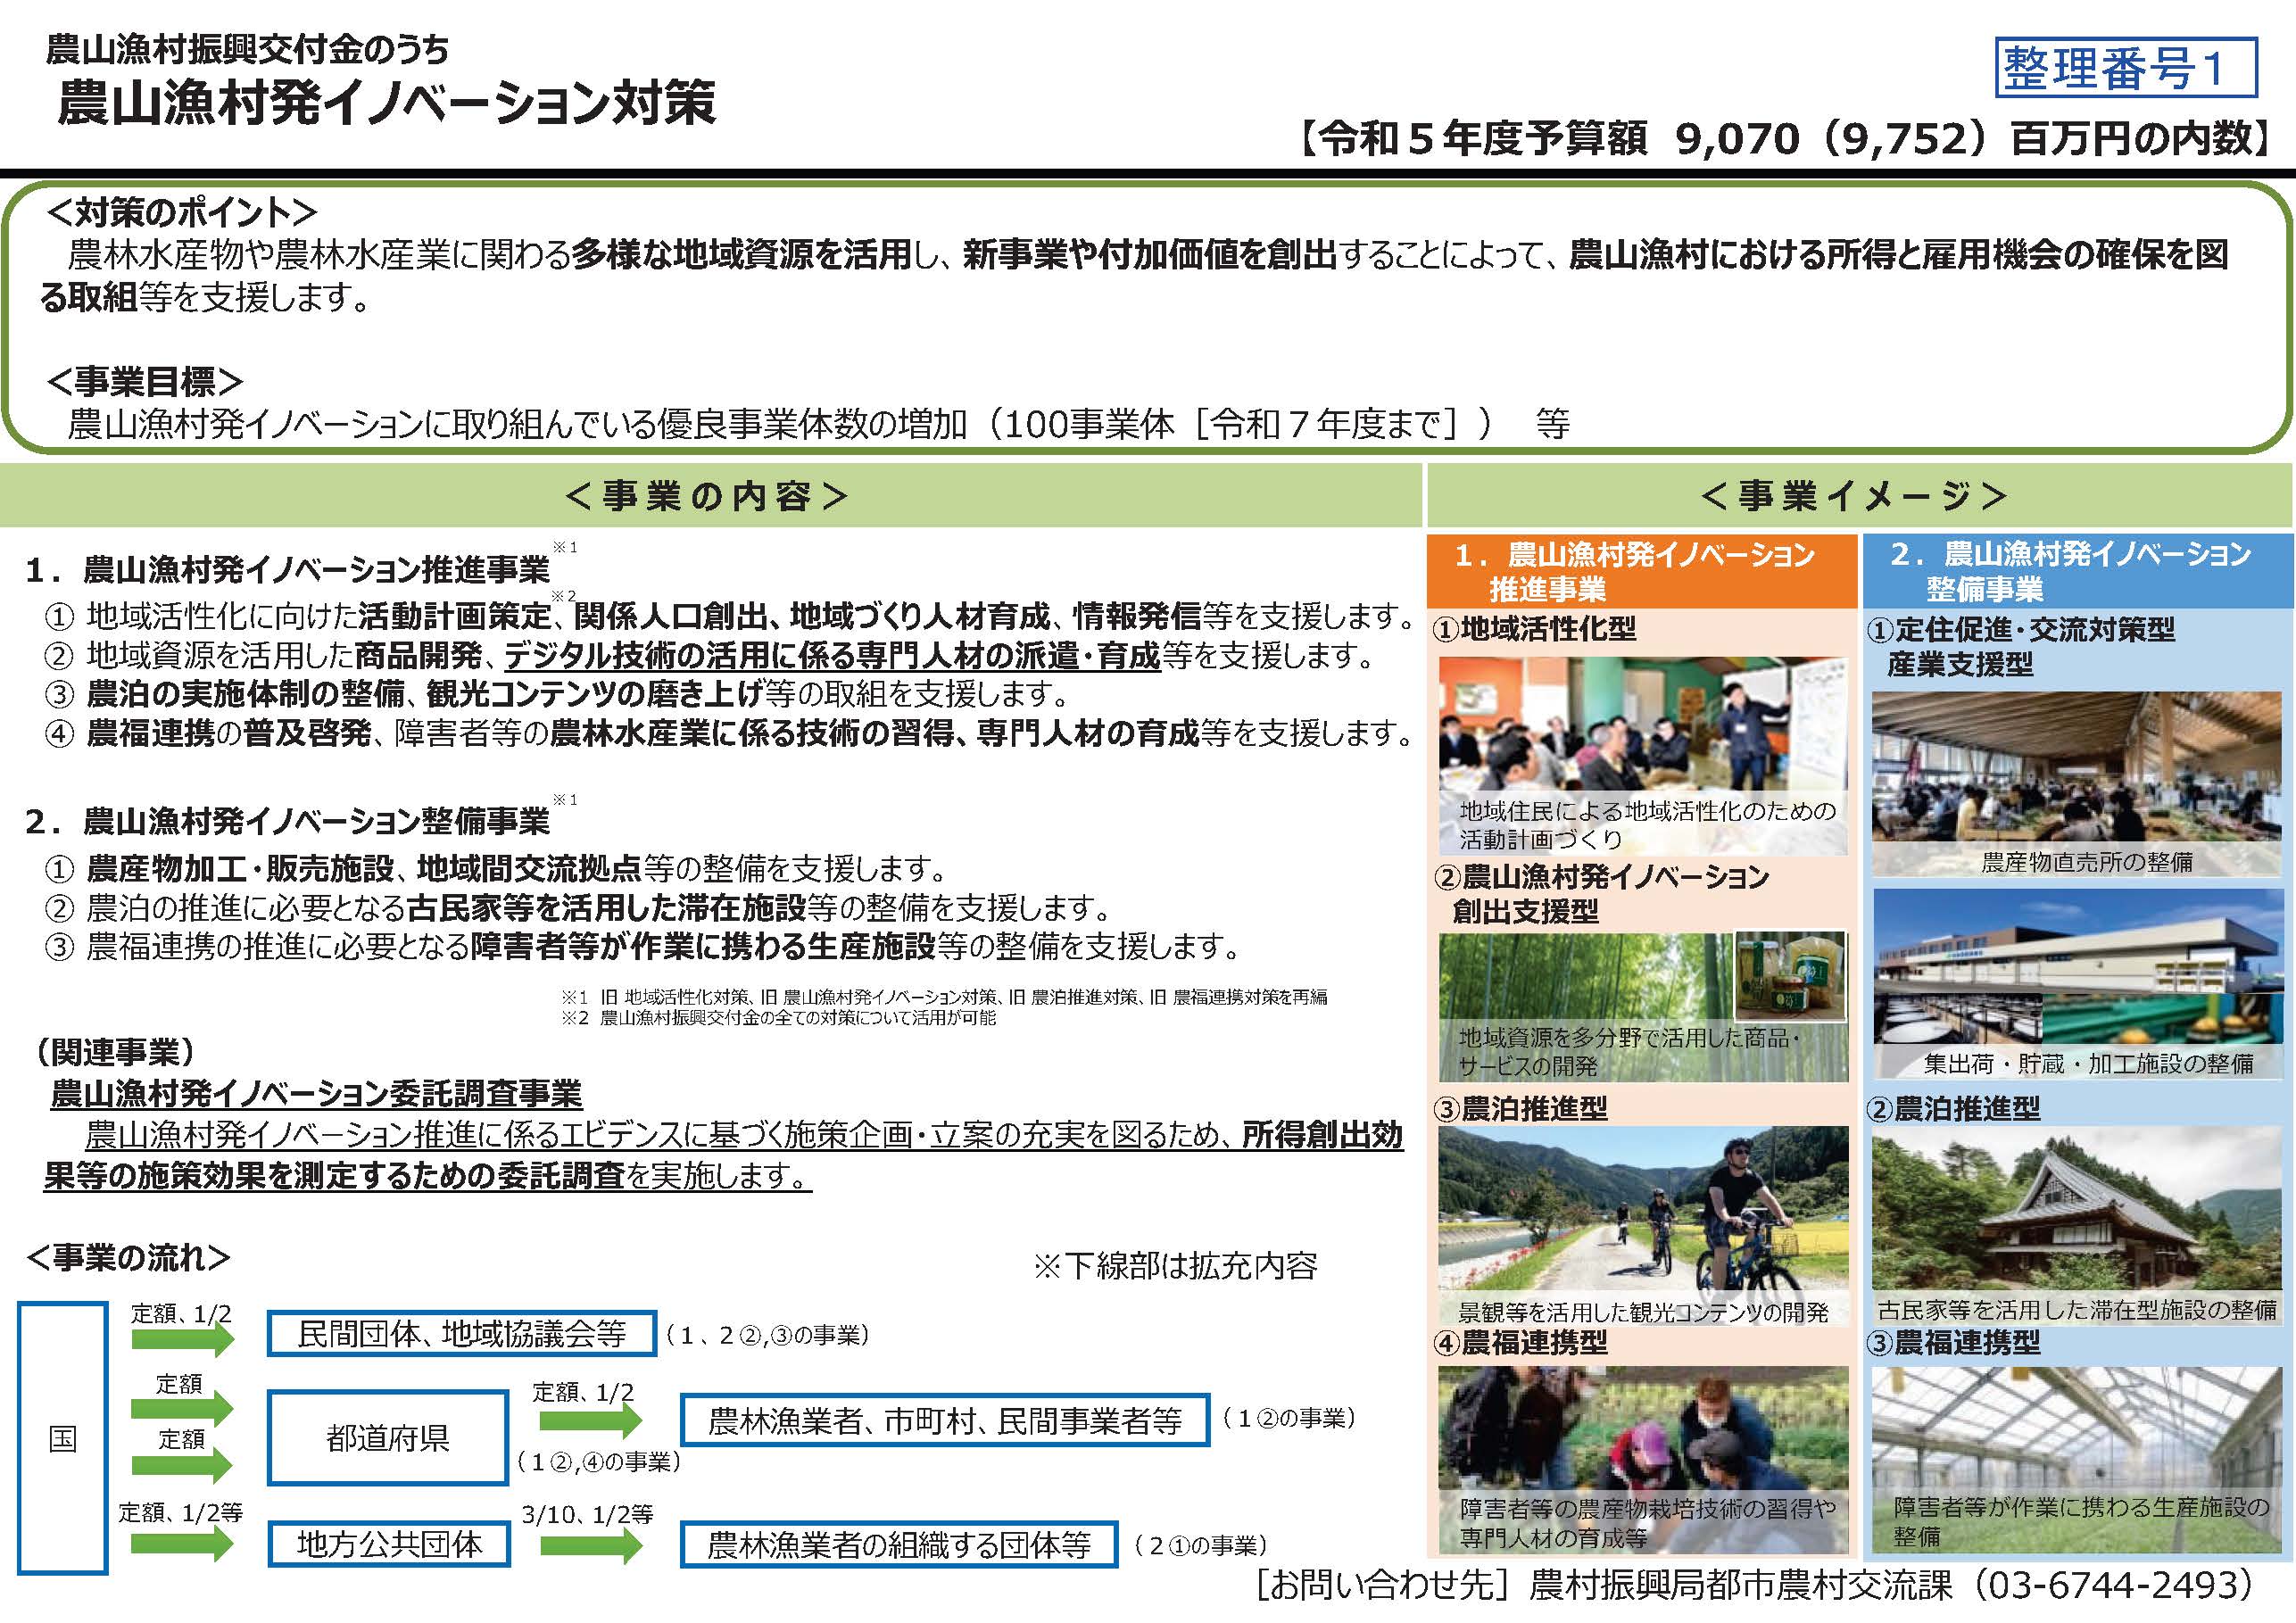Click the <事業イメージ> header bar
The image size is (2296, 1623).
point(1861,495)
